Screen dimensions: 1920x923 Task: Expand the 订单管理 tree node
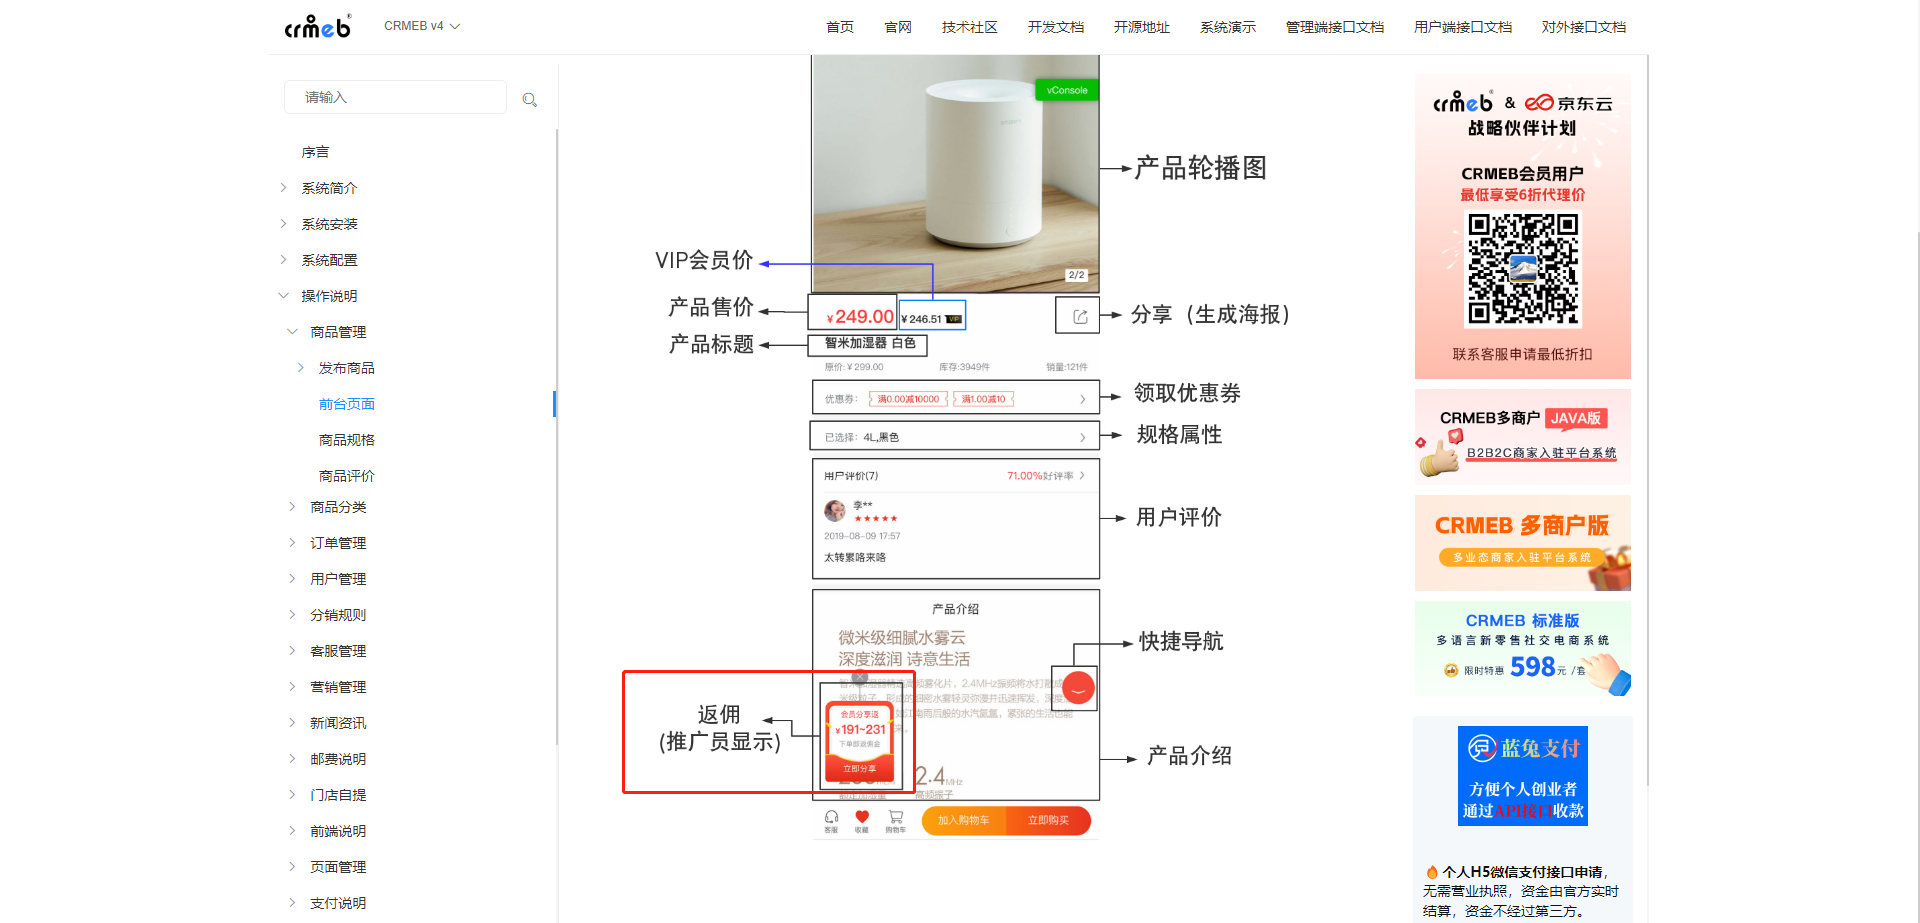click(x=292, y=543)
